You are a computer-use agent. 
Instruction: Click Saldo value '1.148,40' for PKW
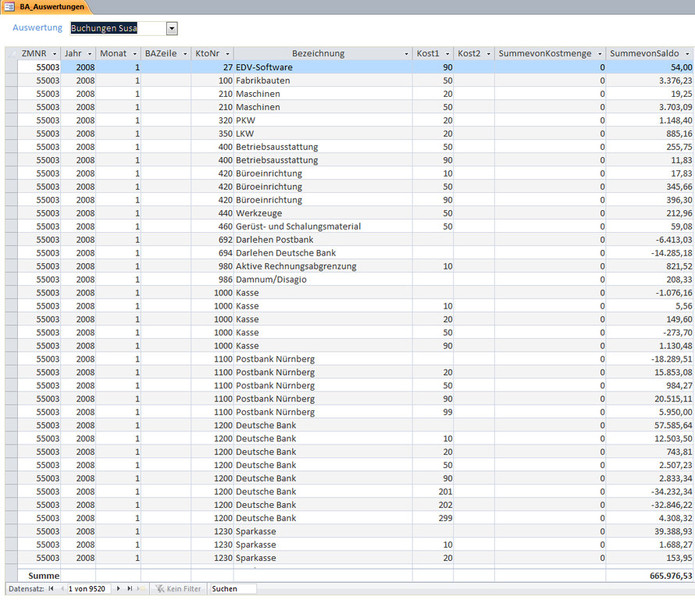click(650, 120)
